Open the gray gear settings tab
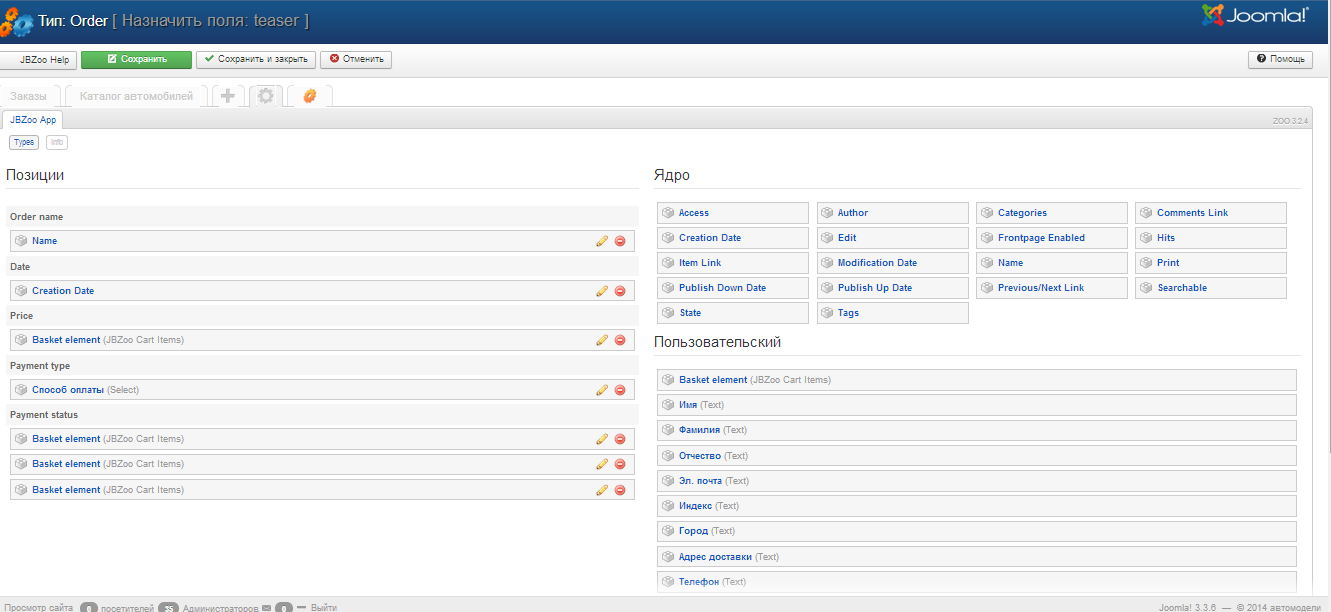This screenshot has height=612, width=1331. click(265, 96)
